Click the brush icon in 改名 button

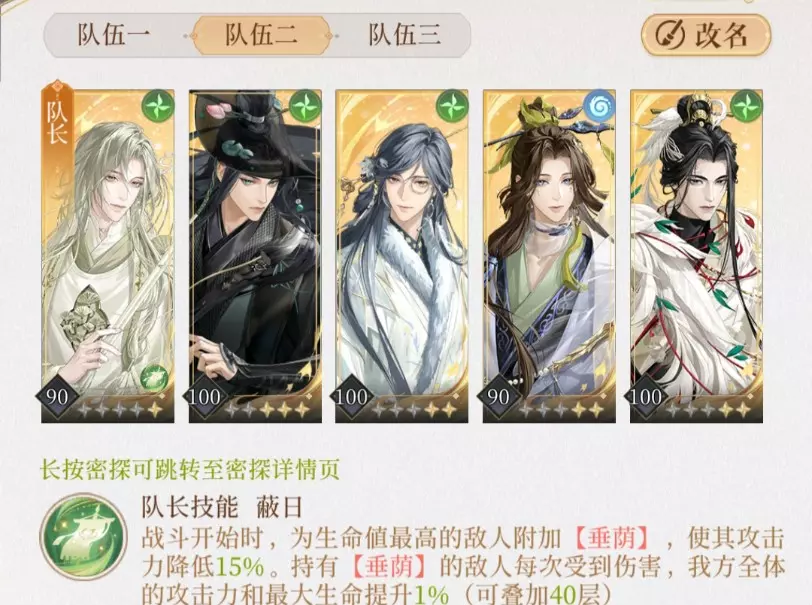click(670, 35)
